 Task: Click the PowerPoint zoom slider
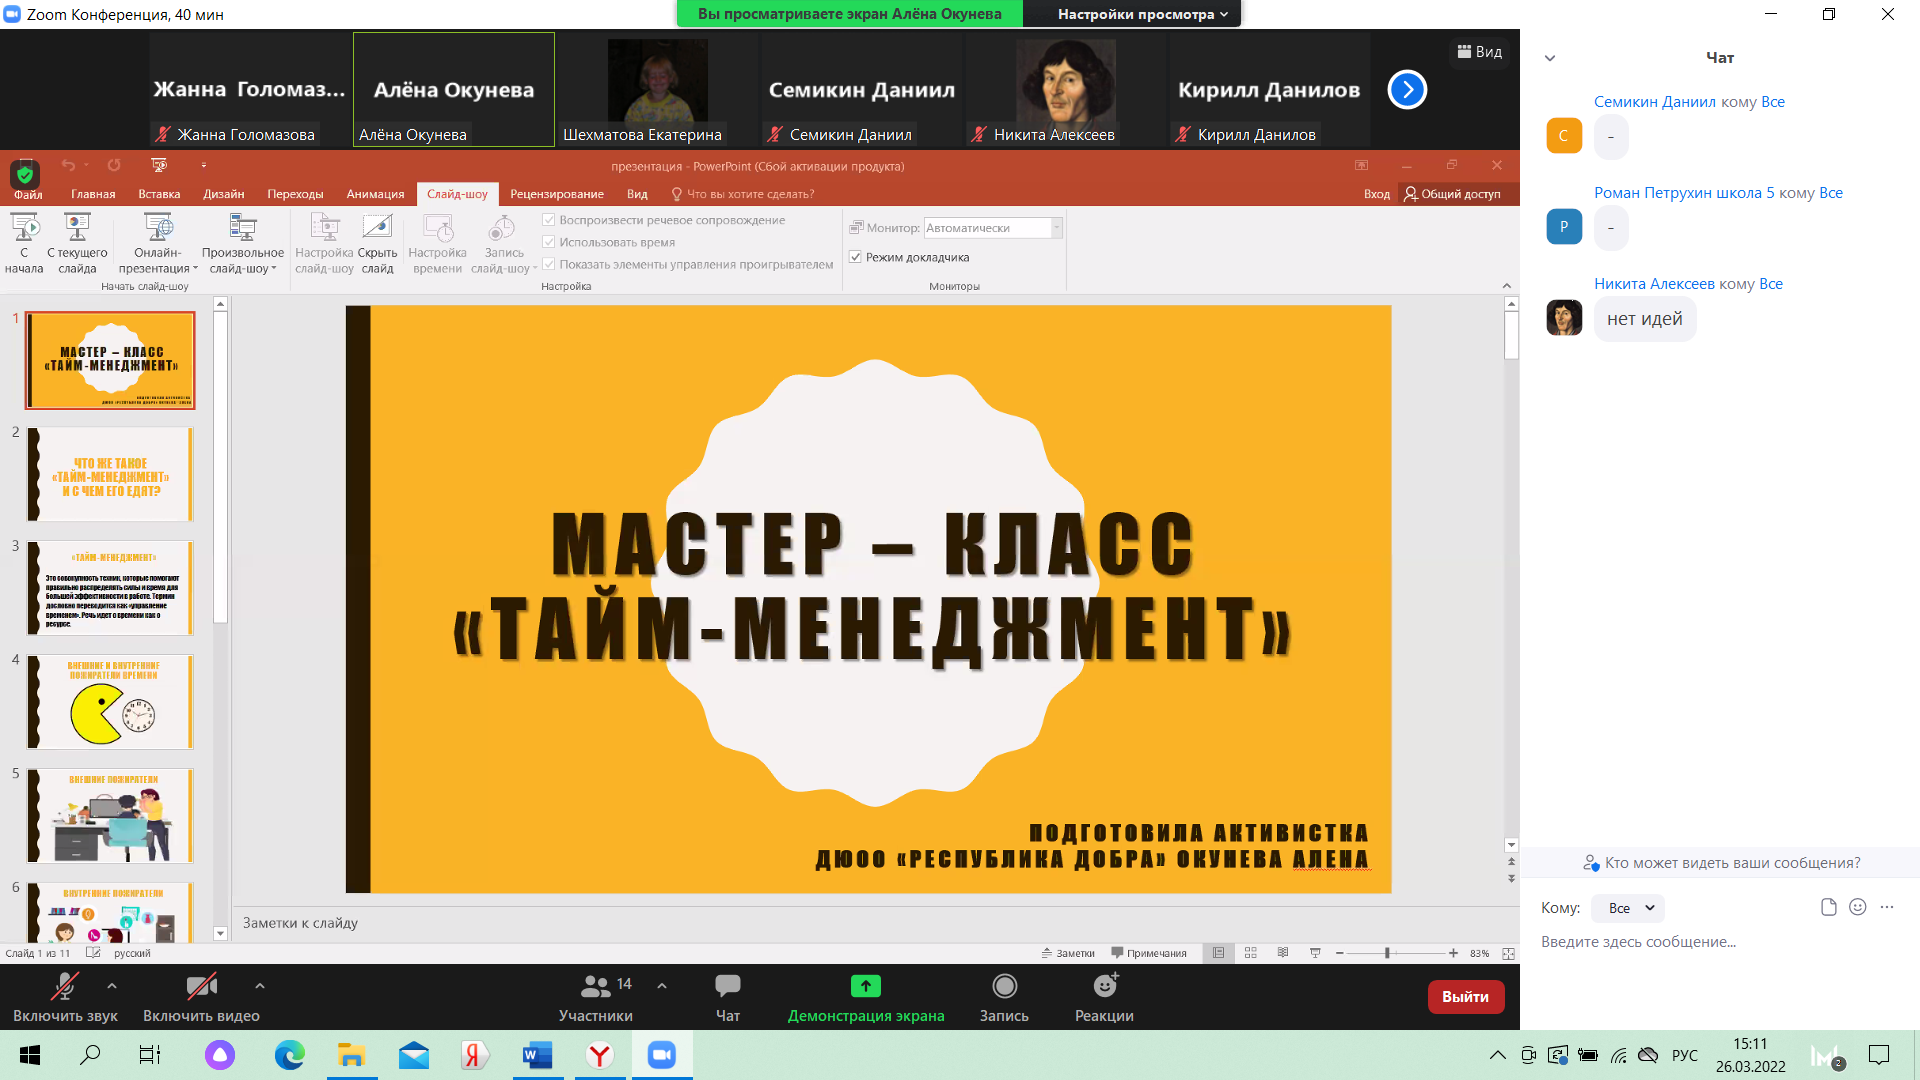pos(1387,953)
